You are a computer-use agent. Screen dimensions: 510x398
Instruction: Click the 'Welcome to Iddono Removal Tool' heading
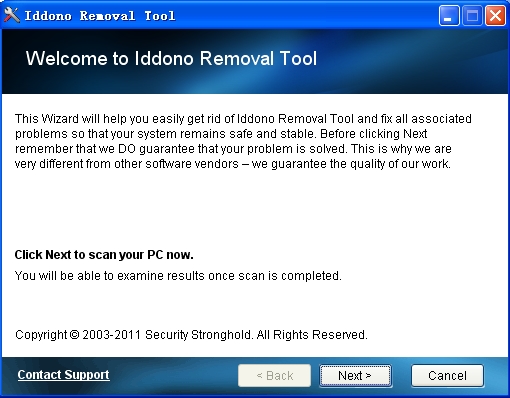click(x=171, y=58)
